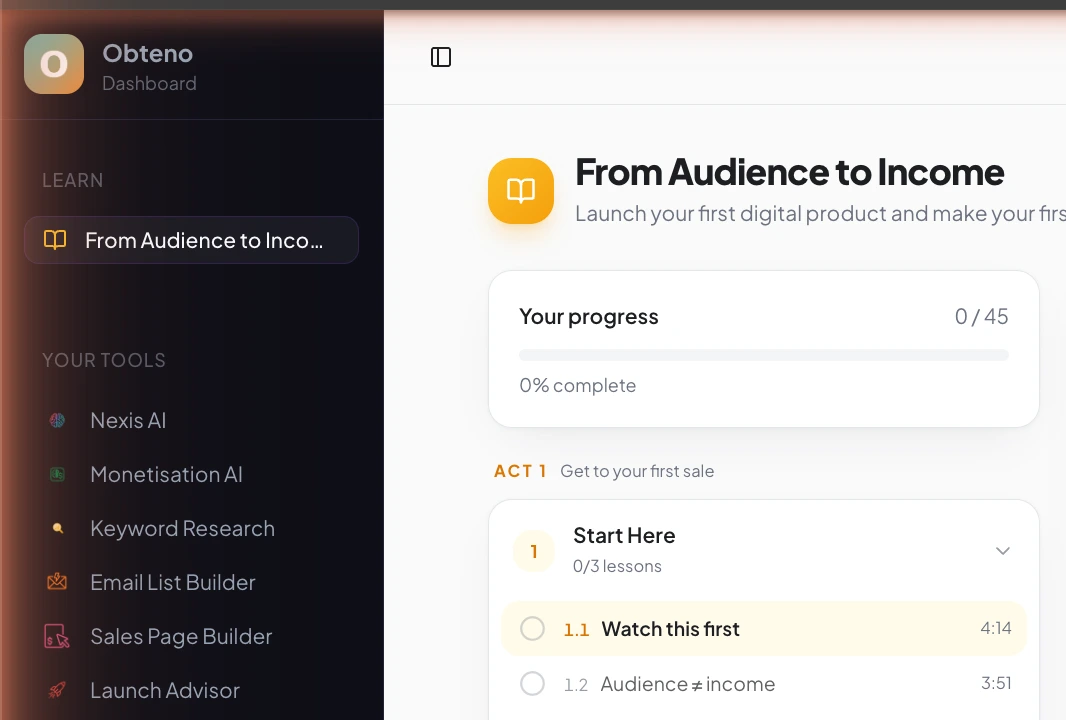Click the course progress bar
The image size is (1066, 720).
763,355
